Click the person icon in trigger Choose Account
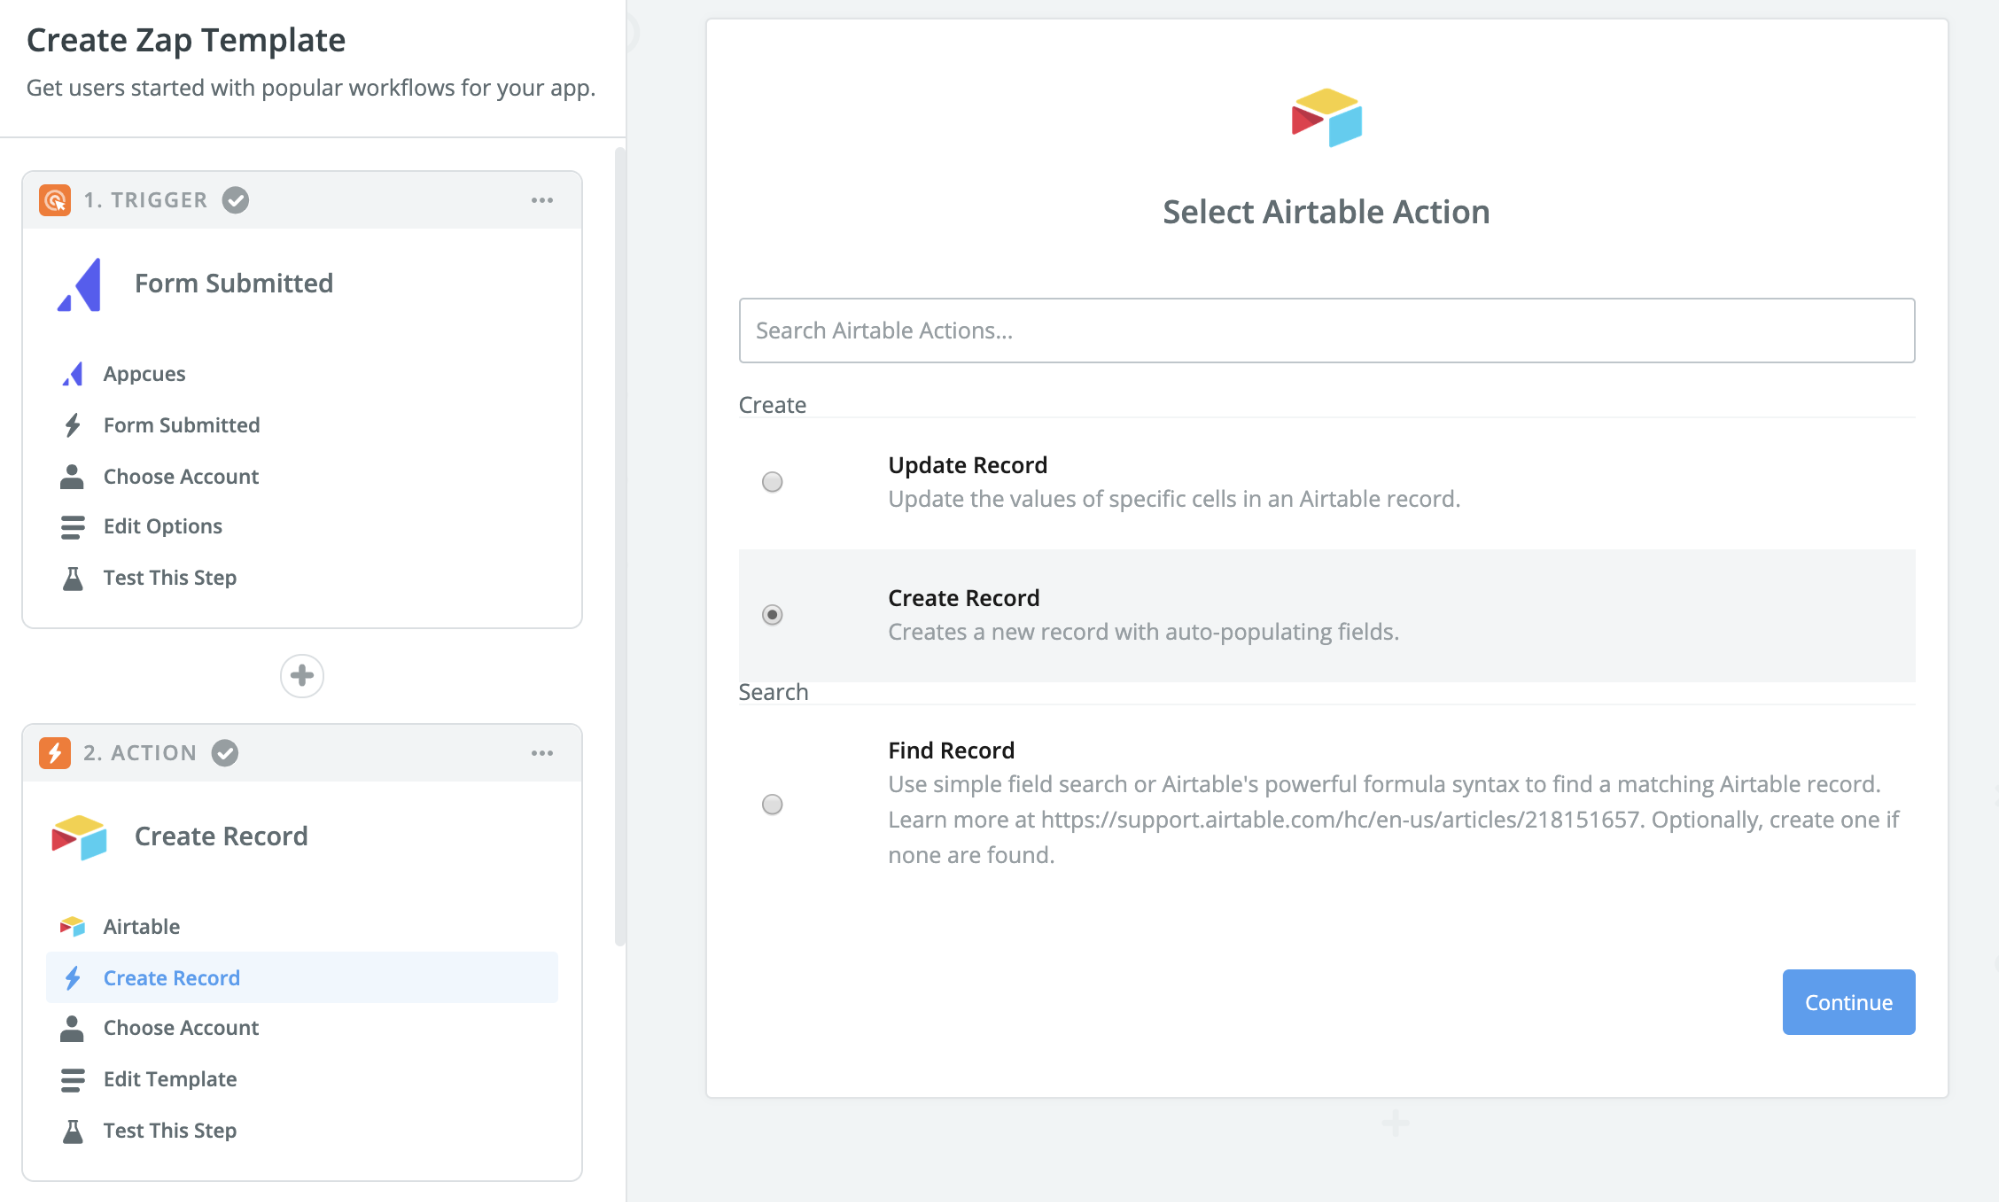 72,476
